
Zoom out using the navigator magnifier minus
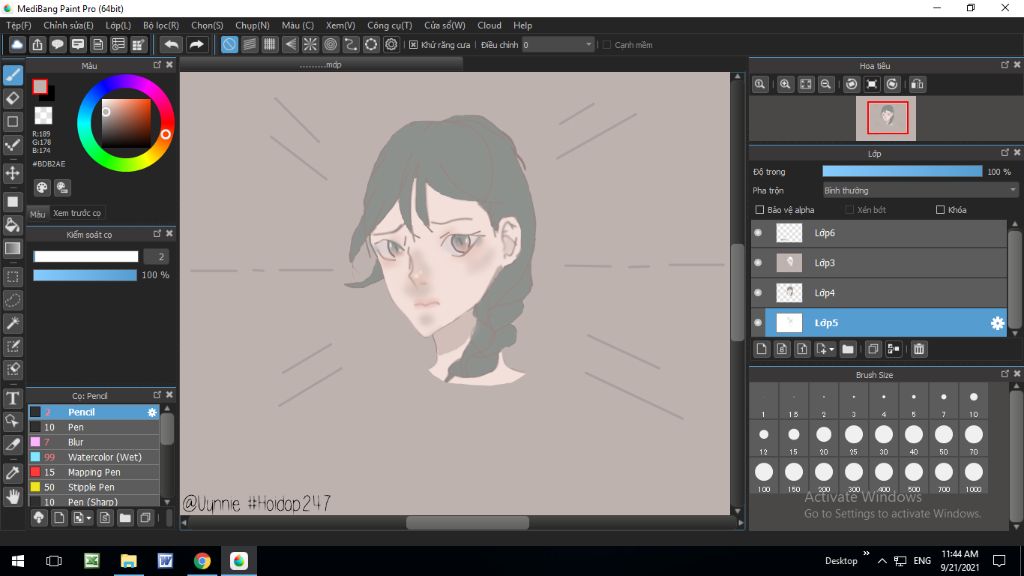point(826,84)
